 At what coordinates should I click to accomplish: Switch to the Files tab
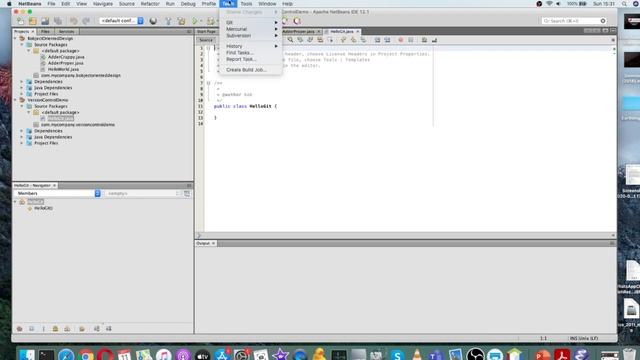[x=45, y=31]
